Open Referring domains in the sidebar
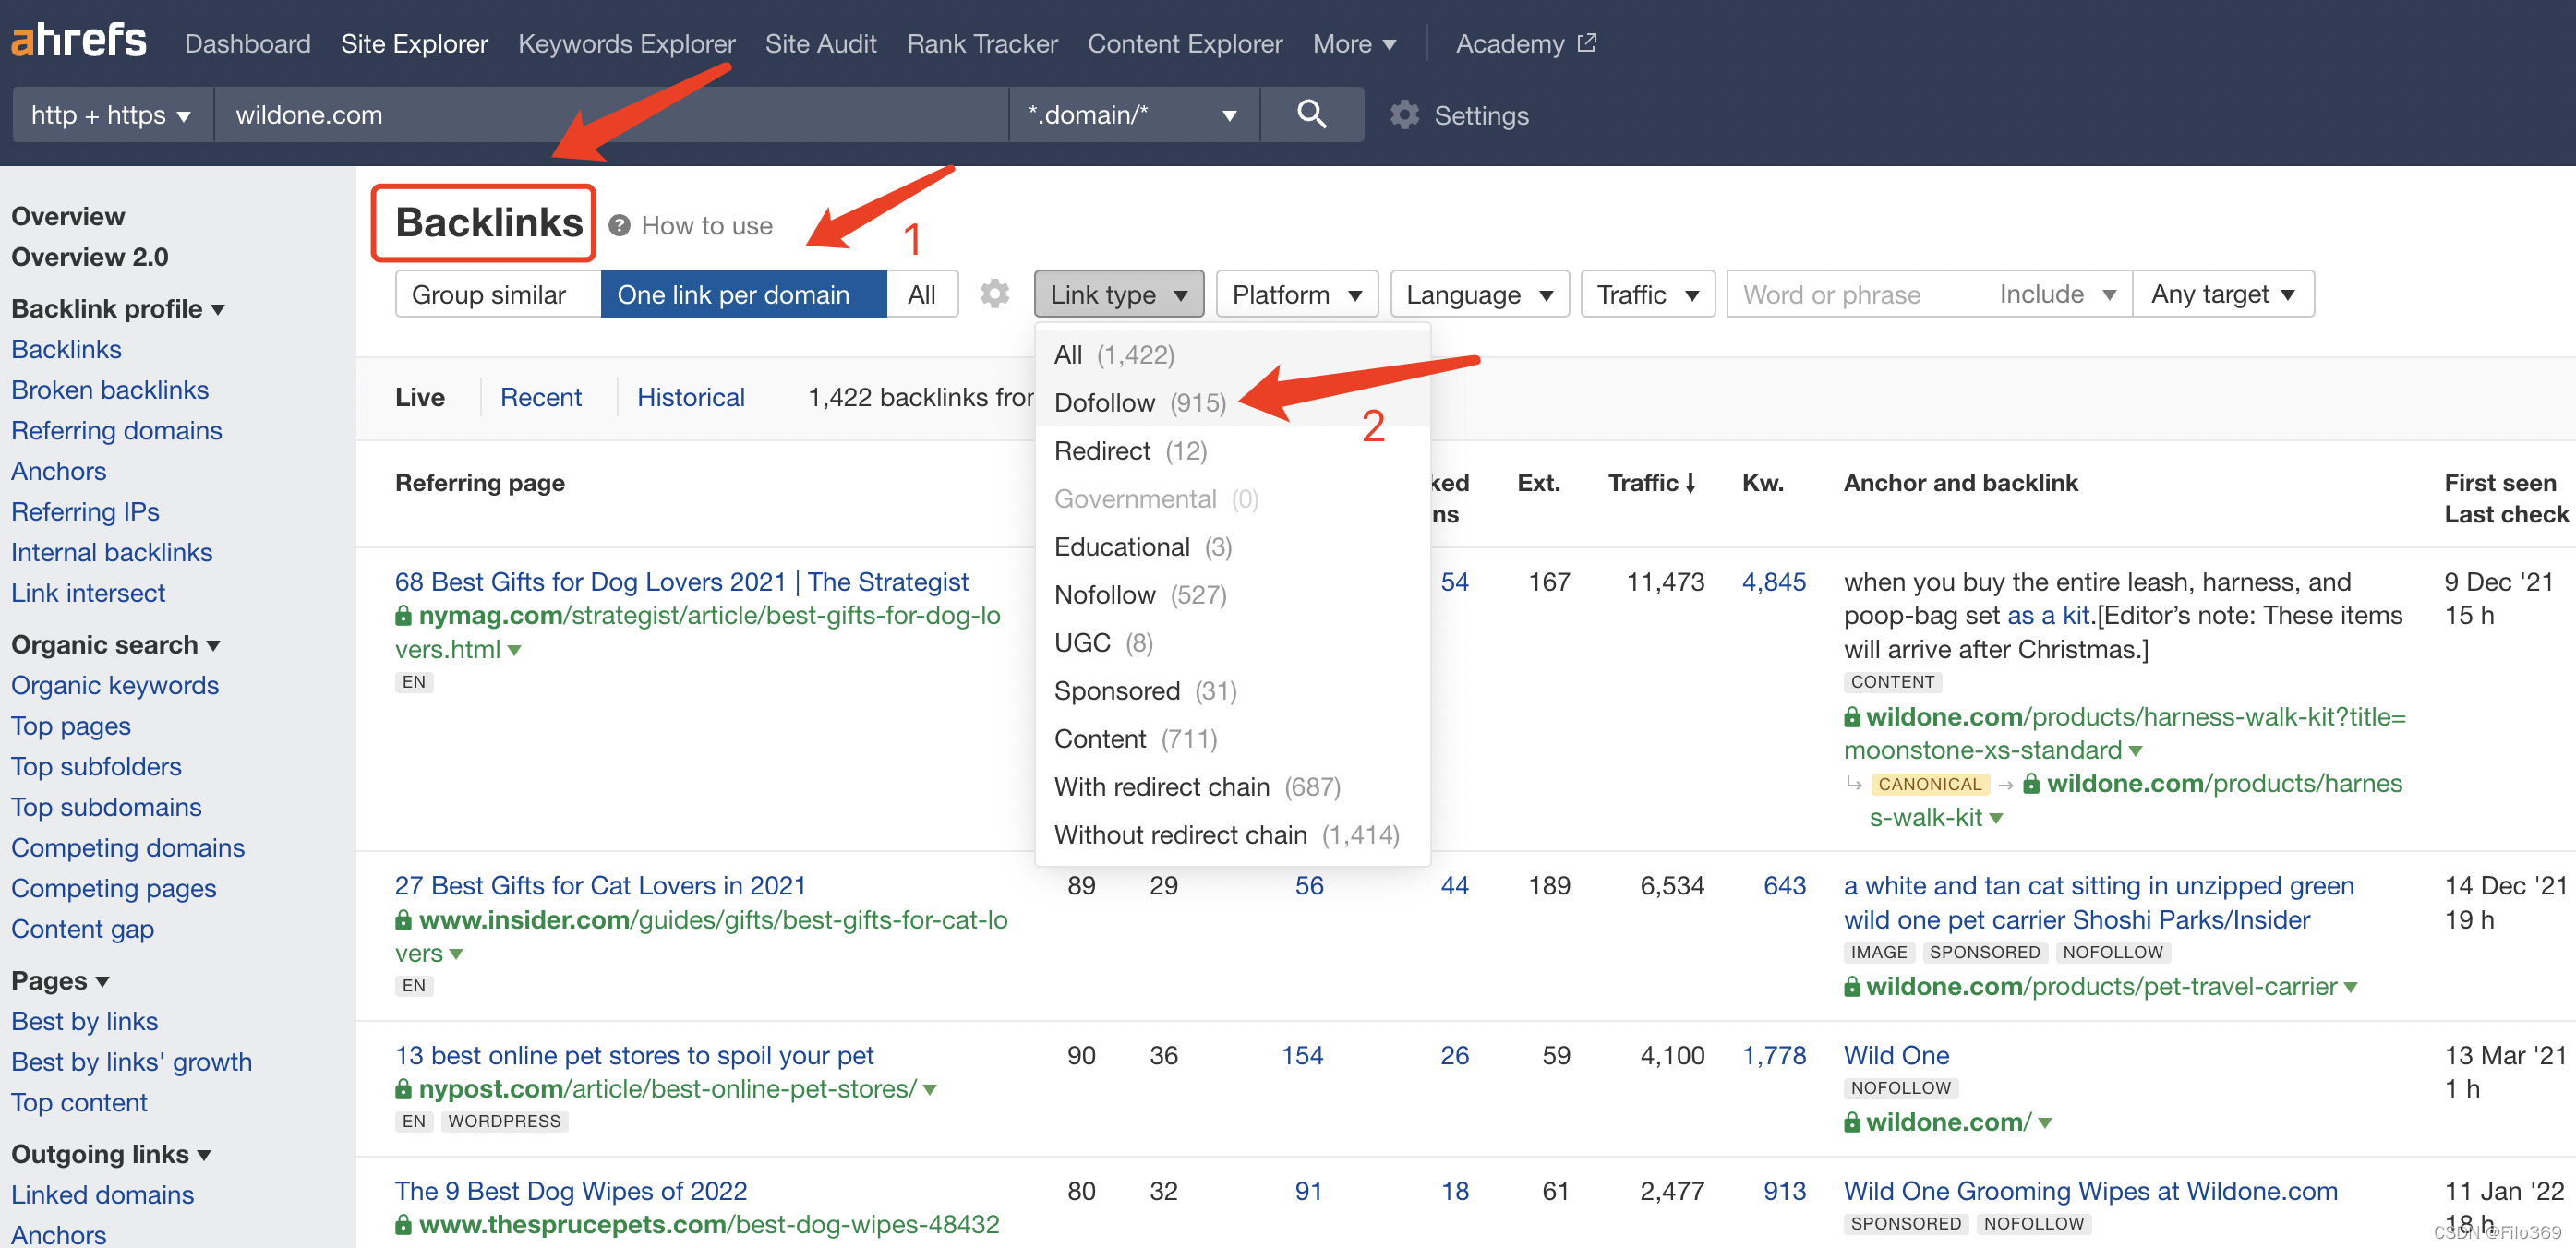The image size is (2576, 1248). (117, 430)
